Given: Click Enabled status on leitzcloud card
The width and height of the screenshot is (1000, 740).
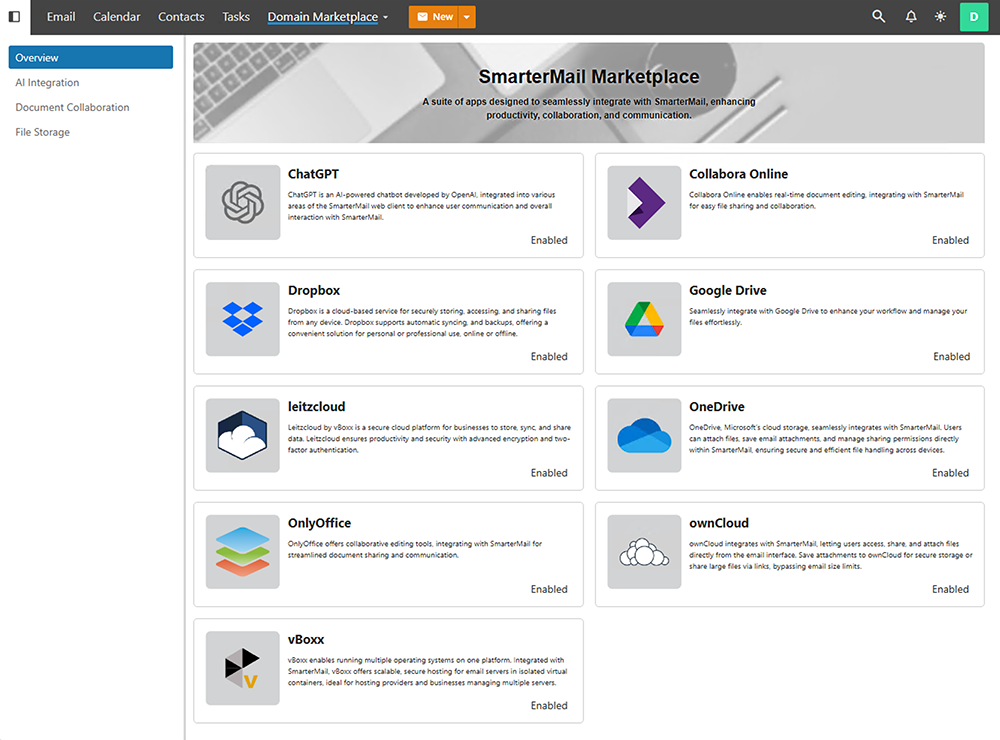Looking at the screenshot, I should coord(549,473).
